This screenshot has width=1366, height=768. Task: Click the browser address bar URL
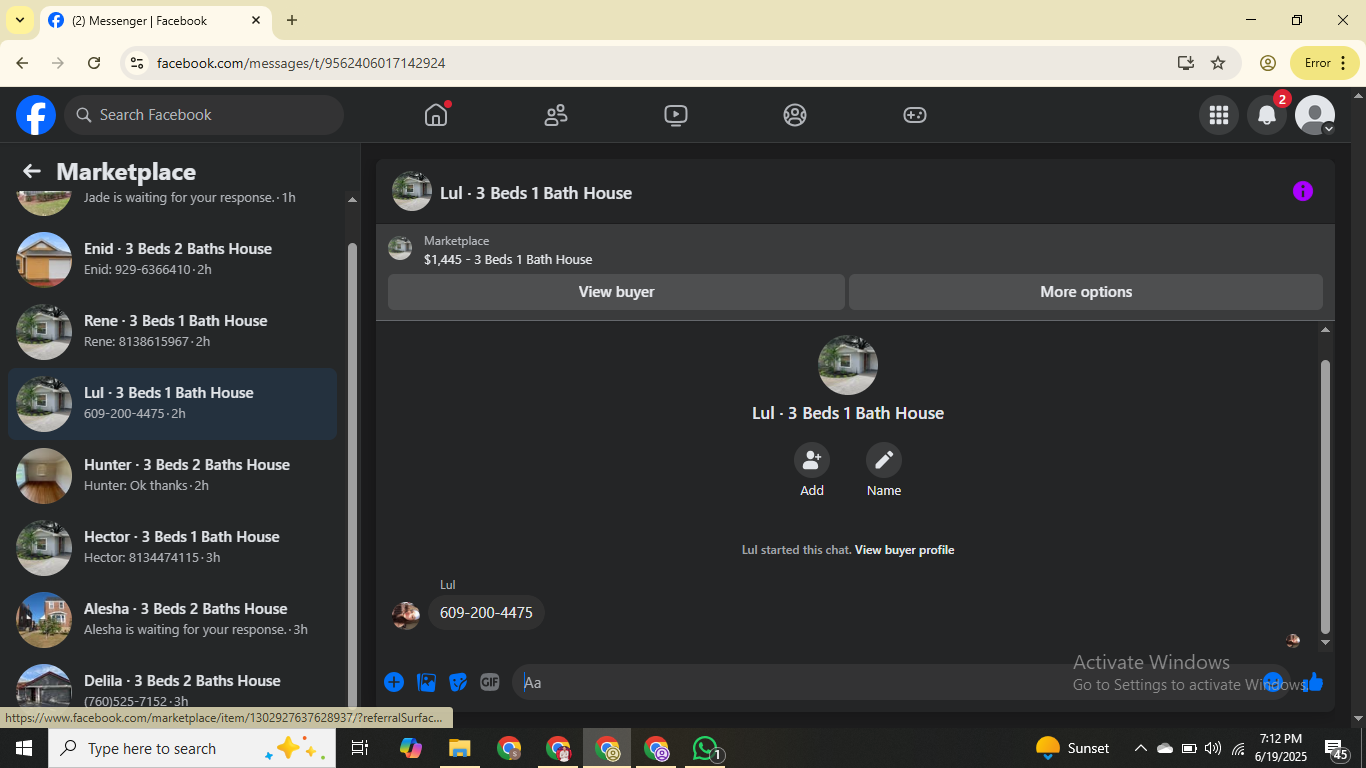pyautogui.click(x=301, y=63)
